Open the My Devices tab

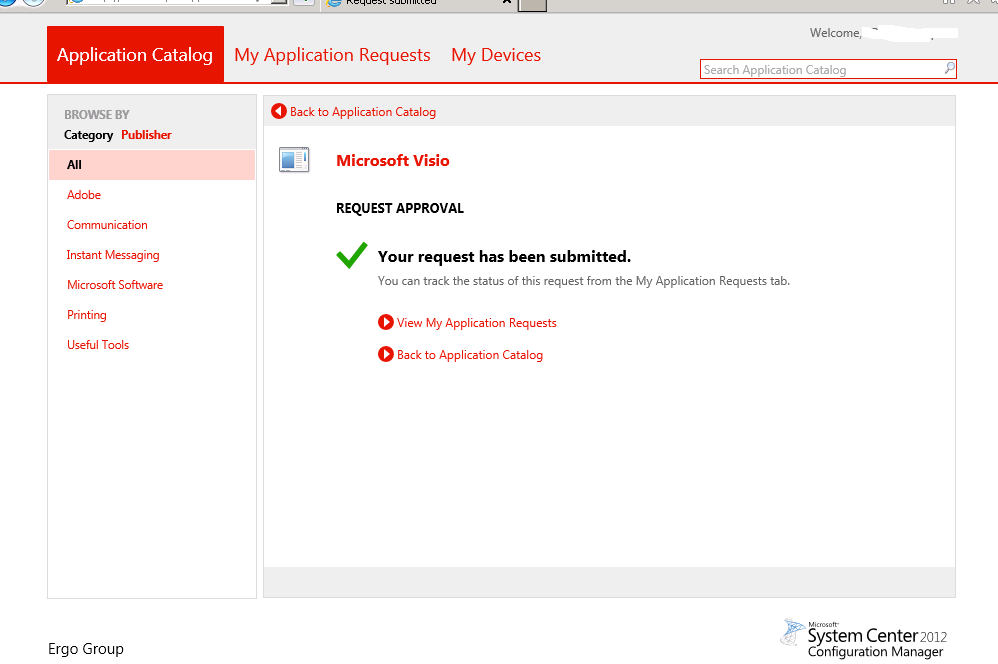pos(496,55)
